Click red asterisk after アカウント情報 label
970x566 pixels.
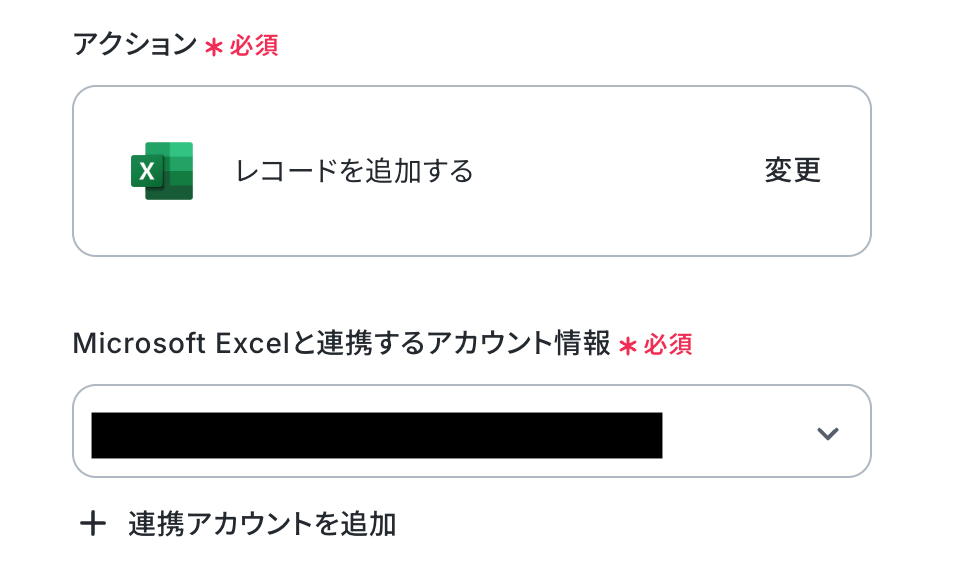(627, 347)
